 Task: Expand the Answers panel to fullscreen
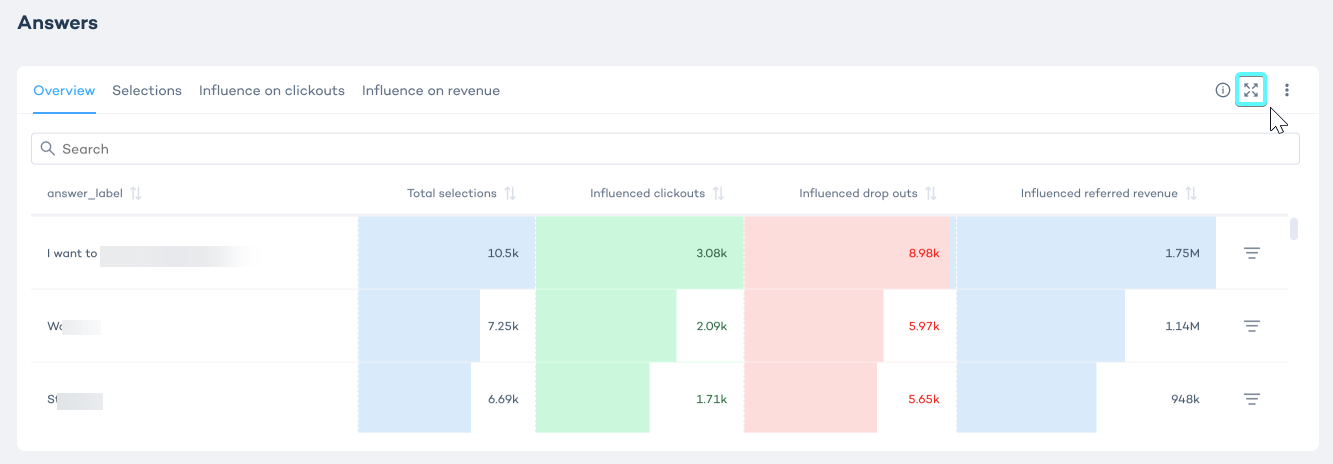(1251, 90)
